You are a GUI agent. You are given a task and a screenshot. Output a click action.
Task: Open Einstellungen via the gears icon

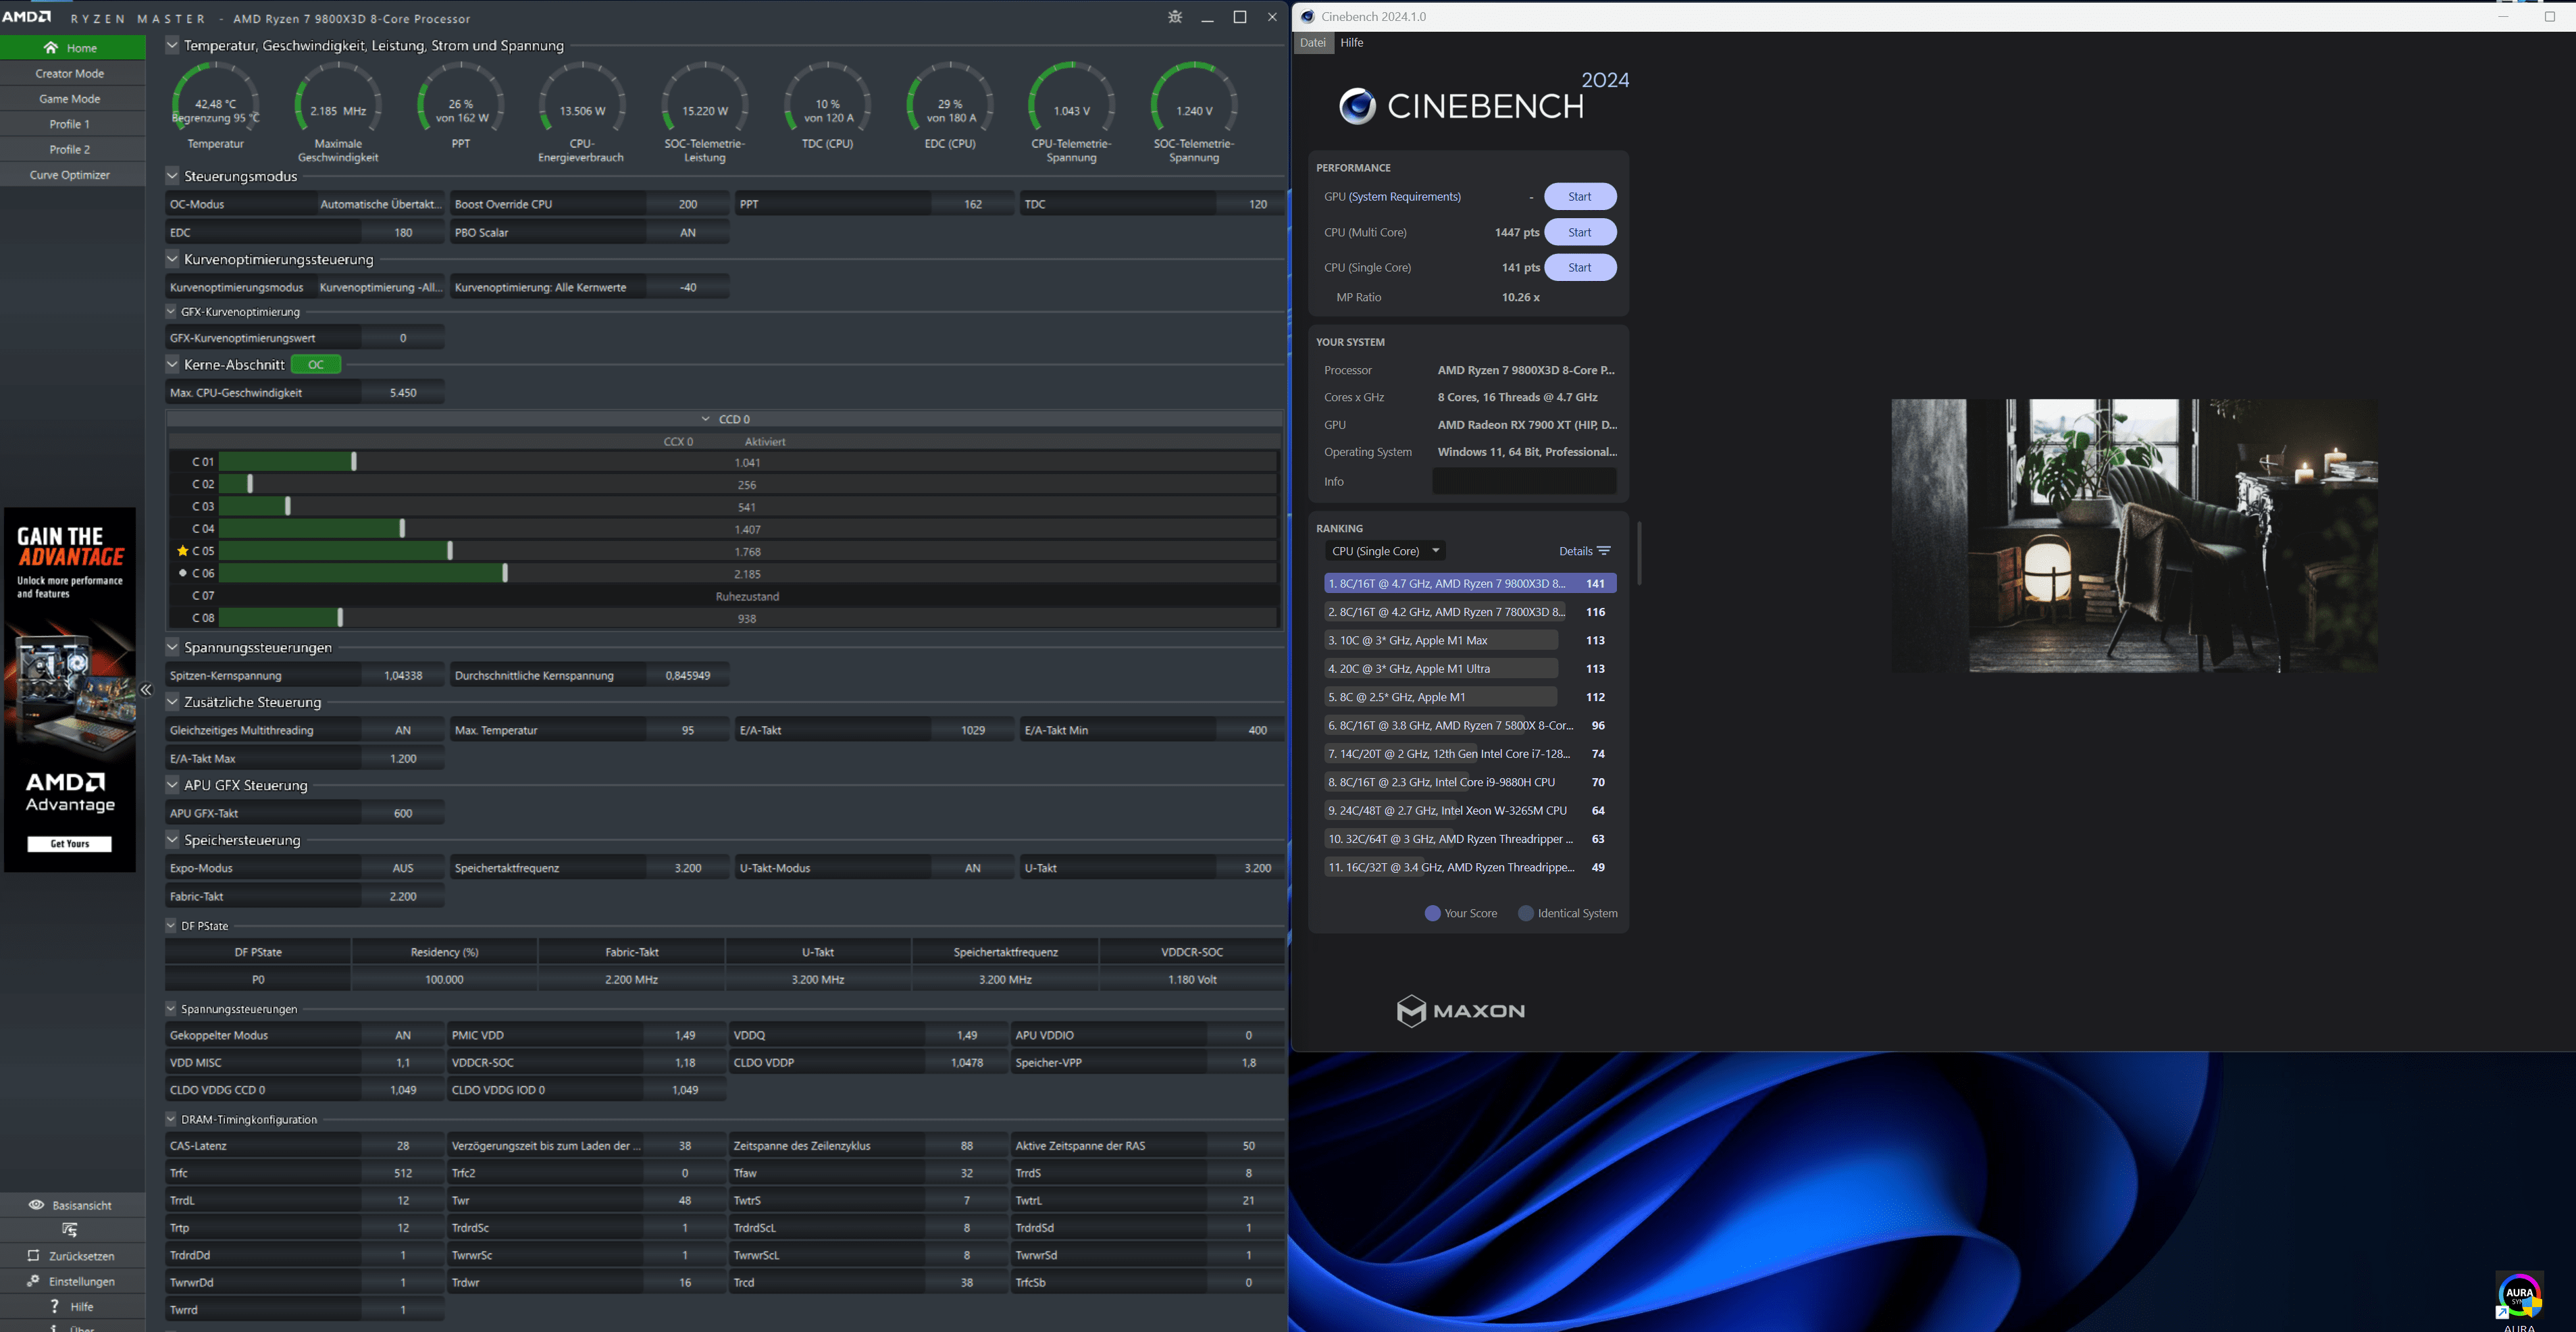pos(33,1281)
